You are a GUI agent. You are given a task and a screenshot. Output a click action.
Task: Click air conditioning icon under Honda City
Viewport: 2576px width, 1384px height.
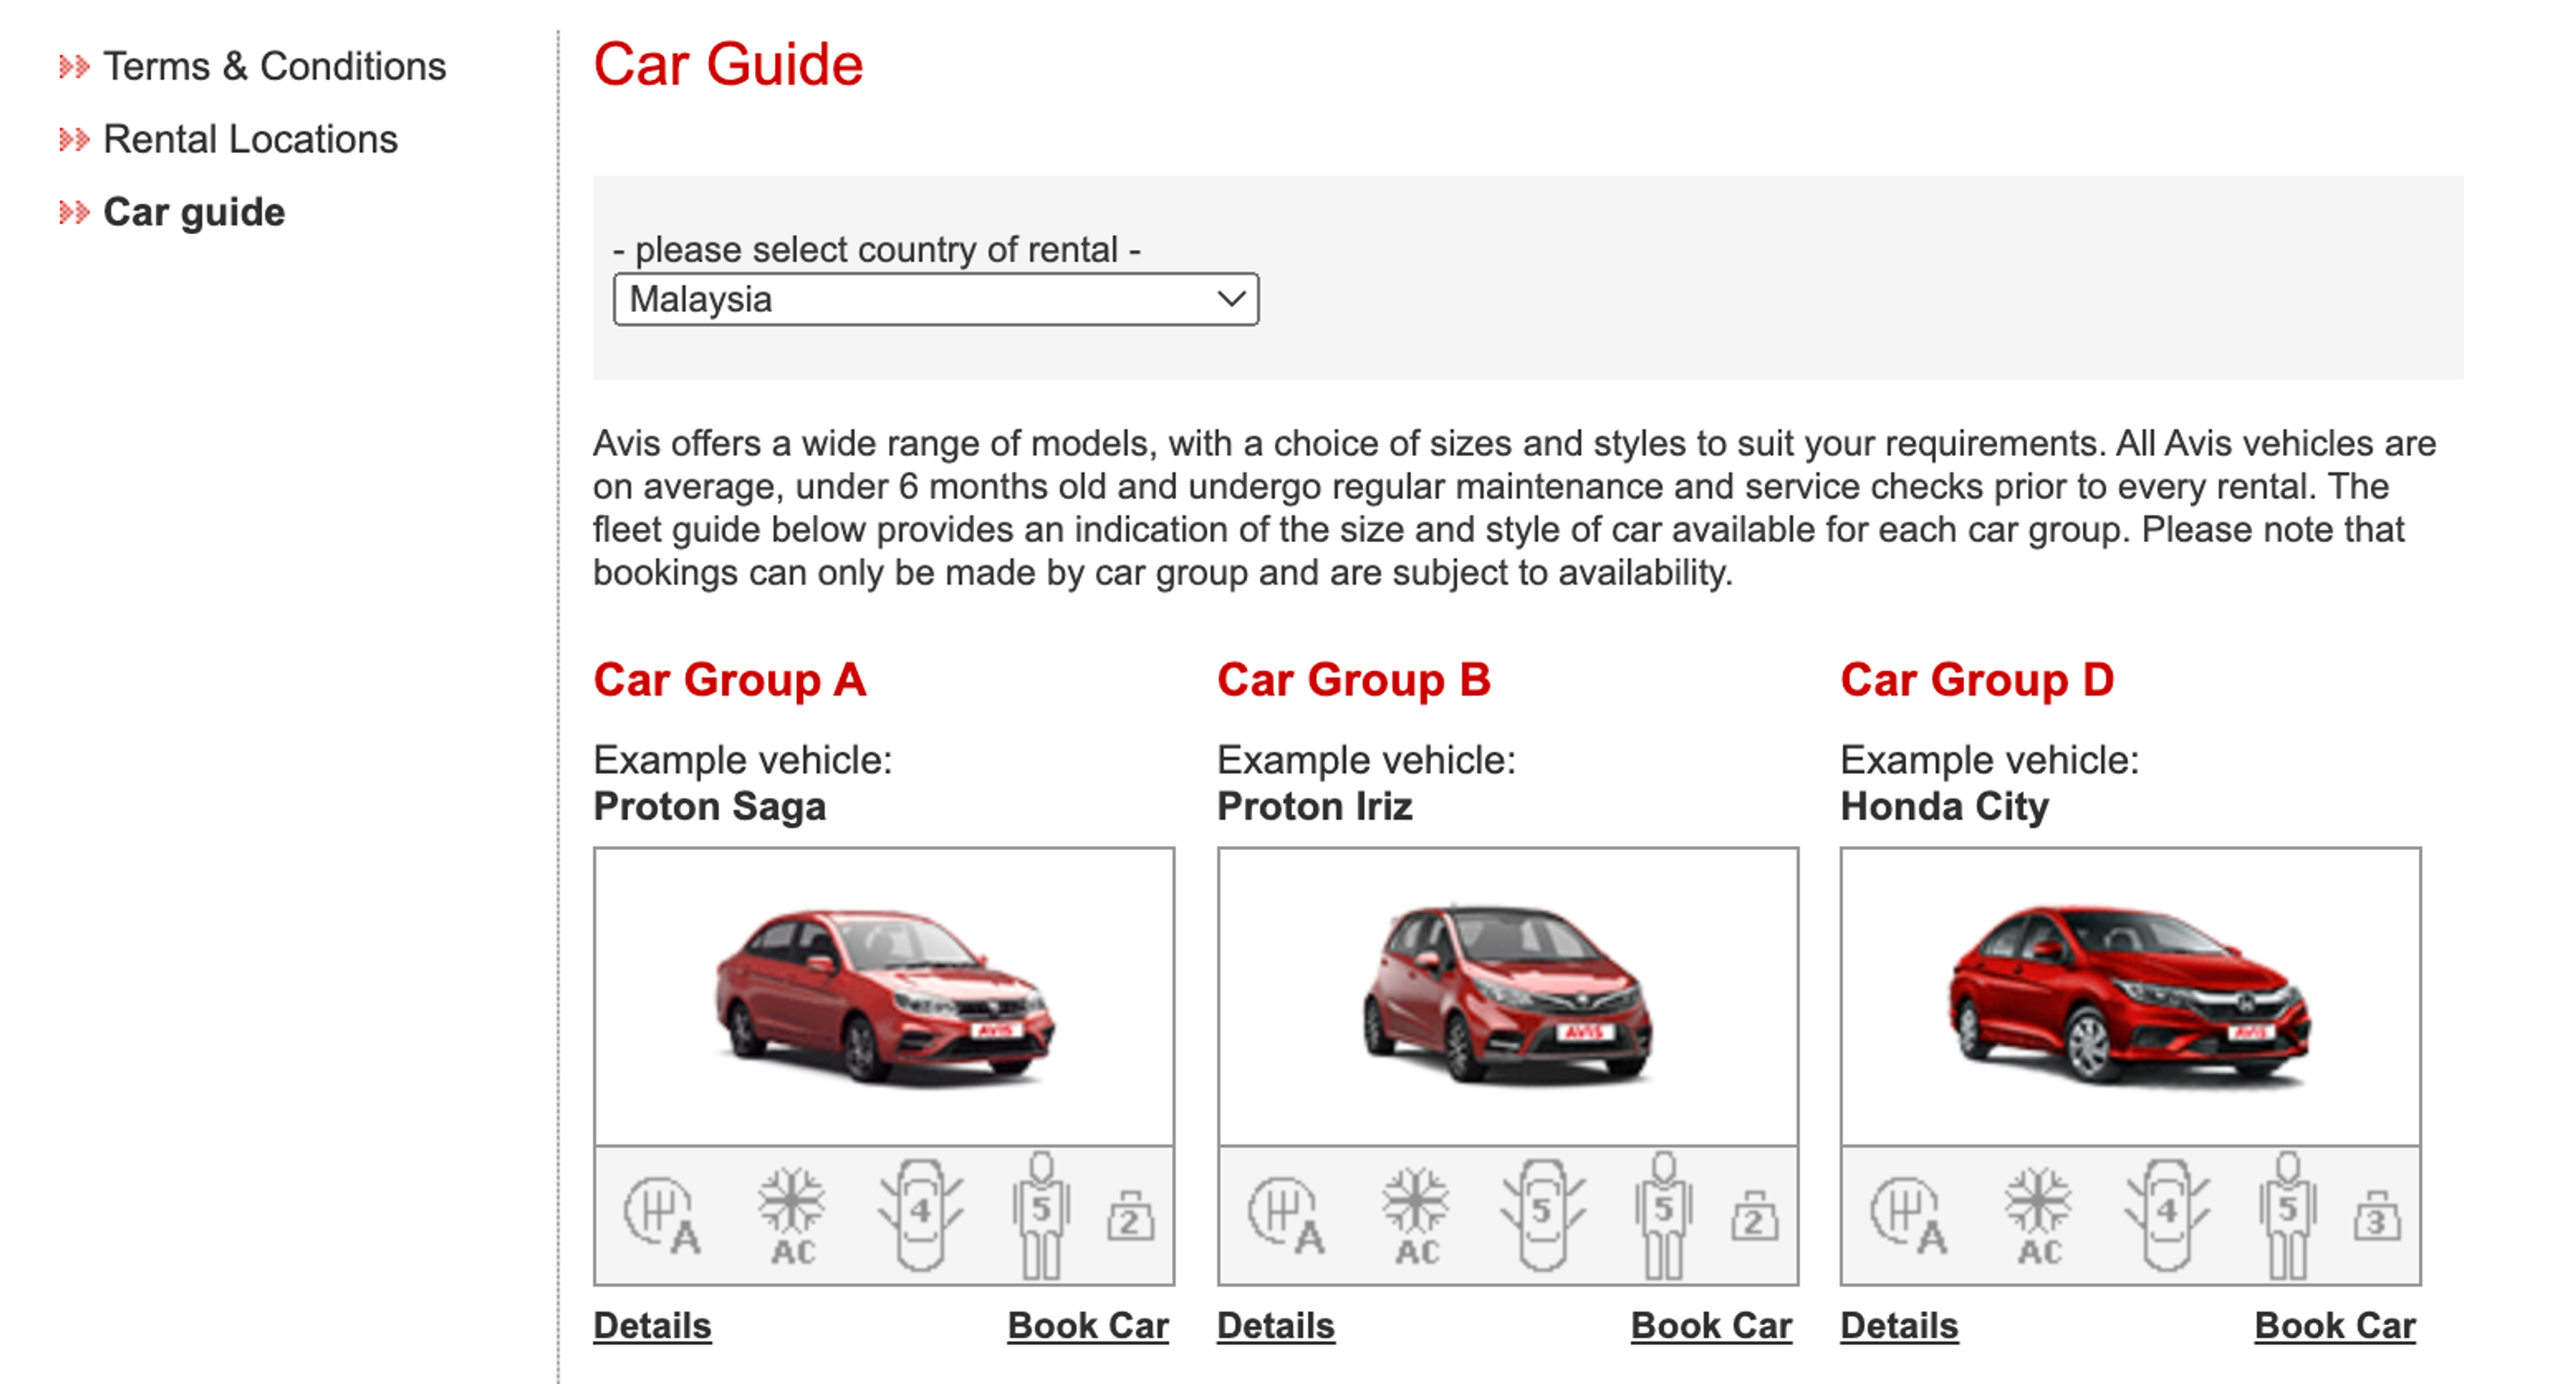click(2039, 1216)
